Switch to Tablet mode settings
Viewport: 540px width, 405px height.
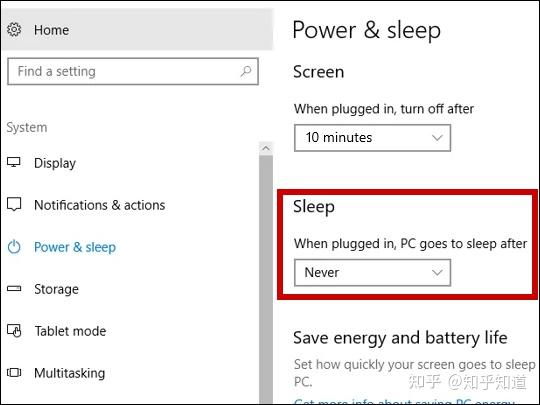coord(70,331)
